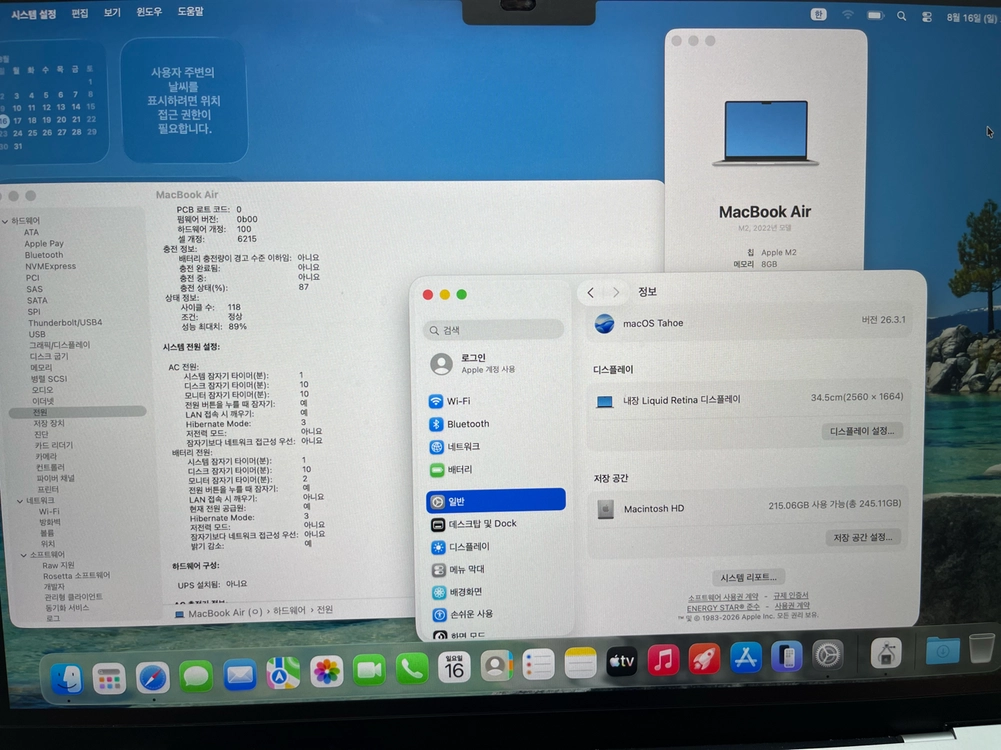The image size is (1001, 750).
Task: Go forward in System Settings navigation
Action: (616, 292)
